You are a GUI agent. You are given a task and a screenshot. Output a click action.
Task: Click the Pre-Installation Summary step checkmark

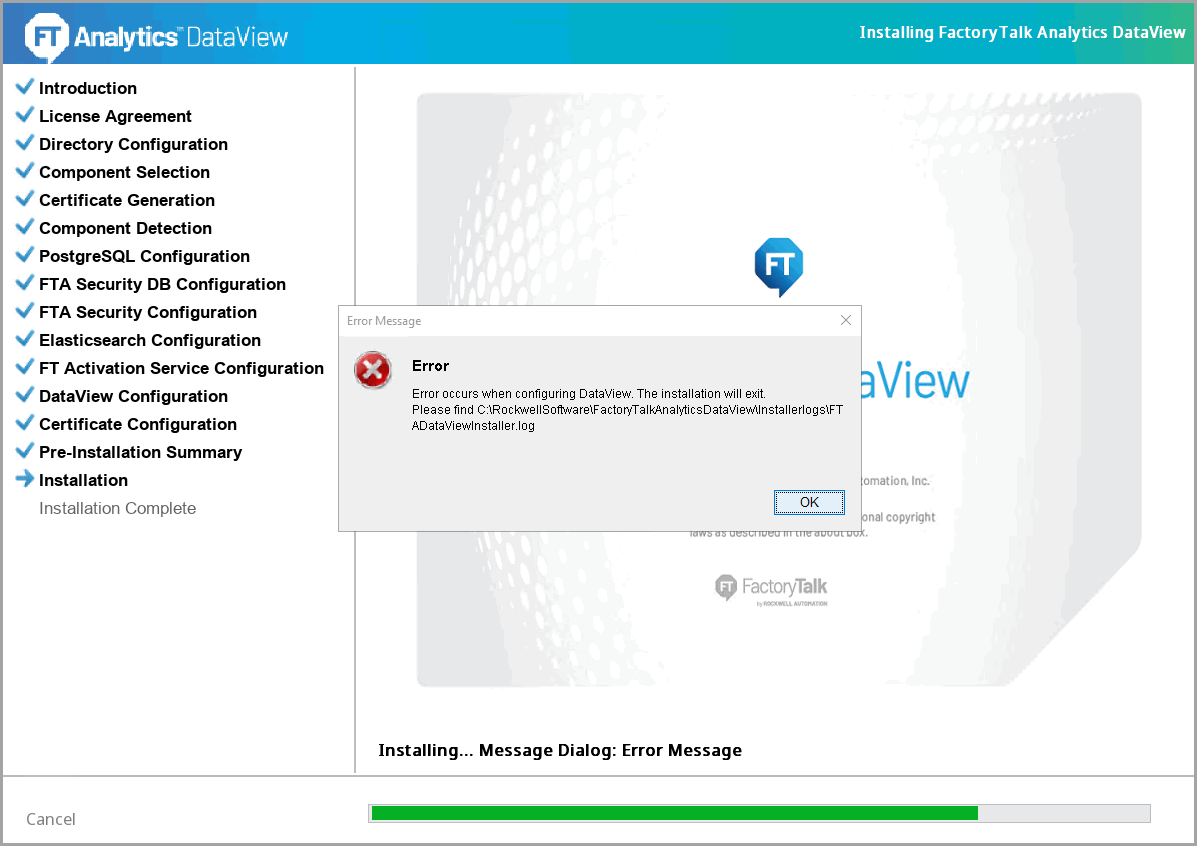pos(24,450)
